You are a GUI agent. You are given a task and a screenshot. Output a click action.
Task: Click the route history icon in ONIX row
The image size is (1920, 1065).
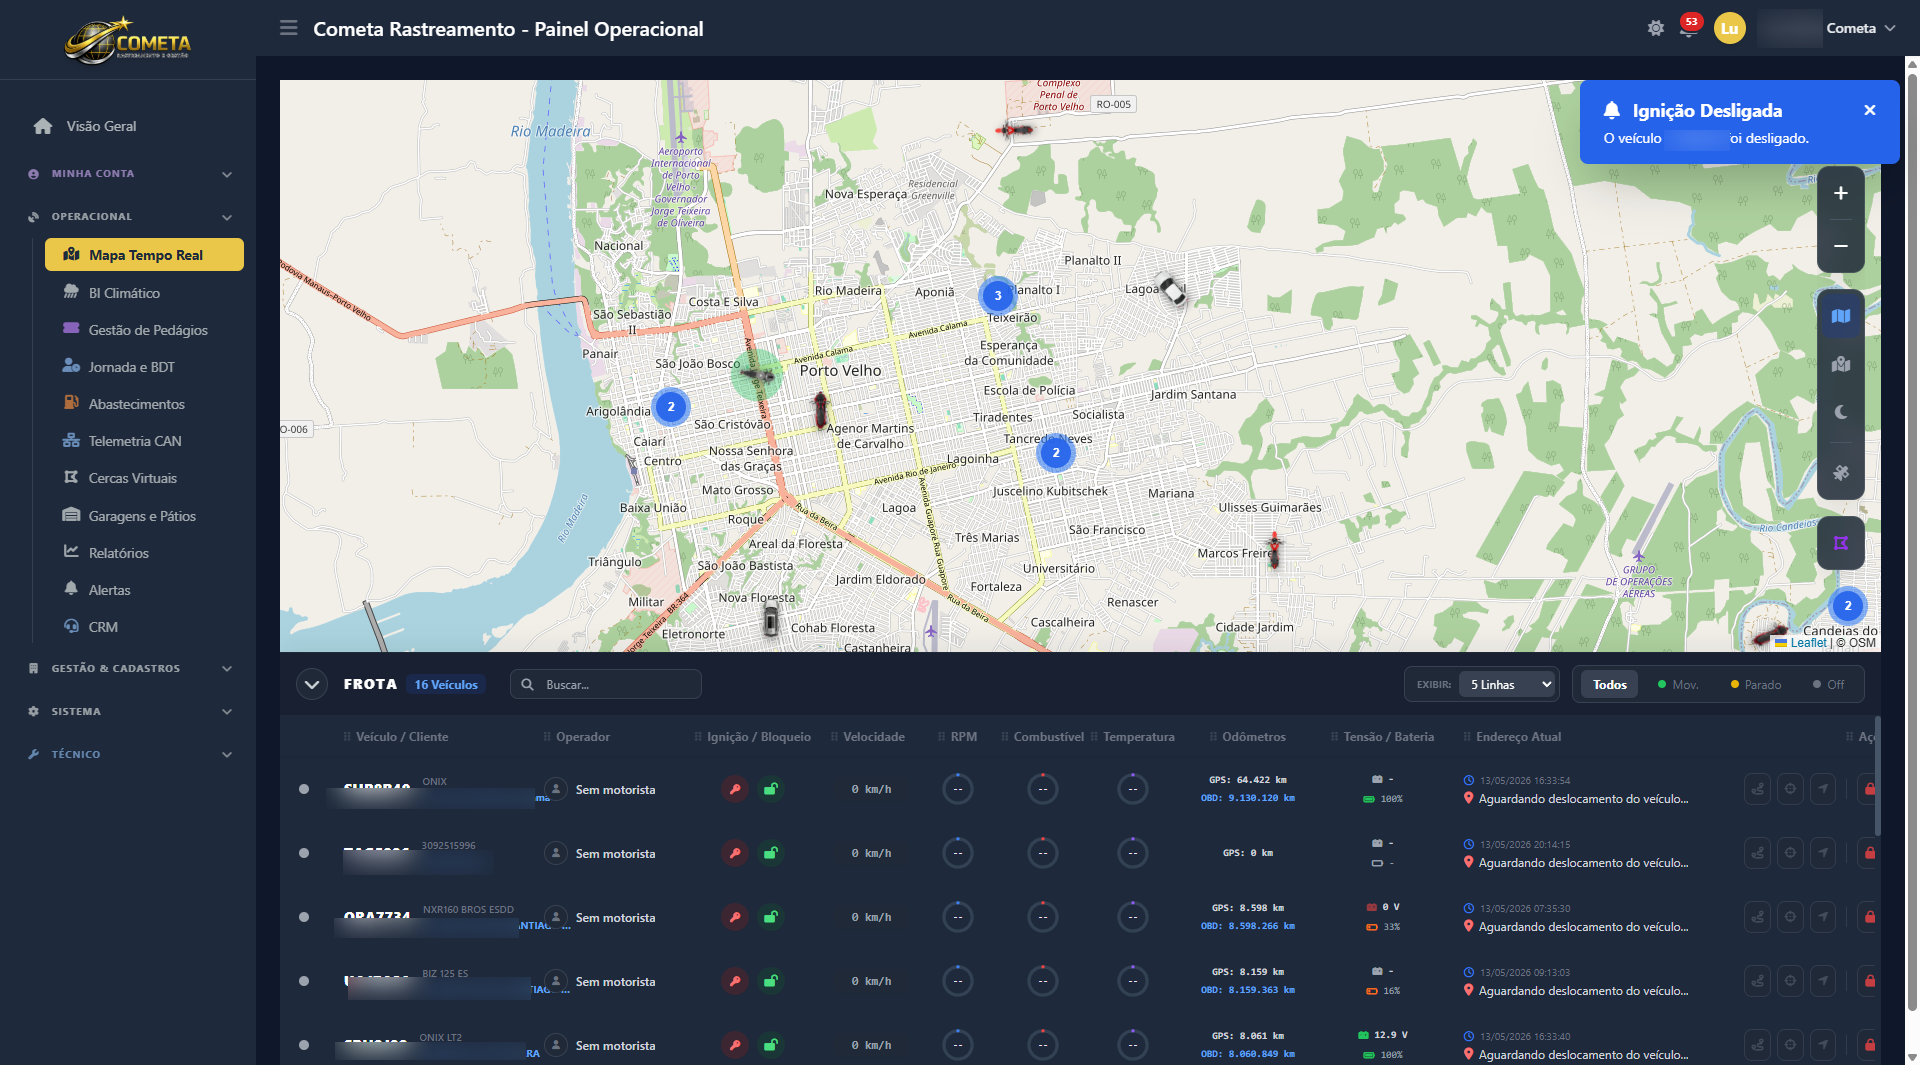pos(1757,789)
